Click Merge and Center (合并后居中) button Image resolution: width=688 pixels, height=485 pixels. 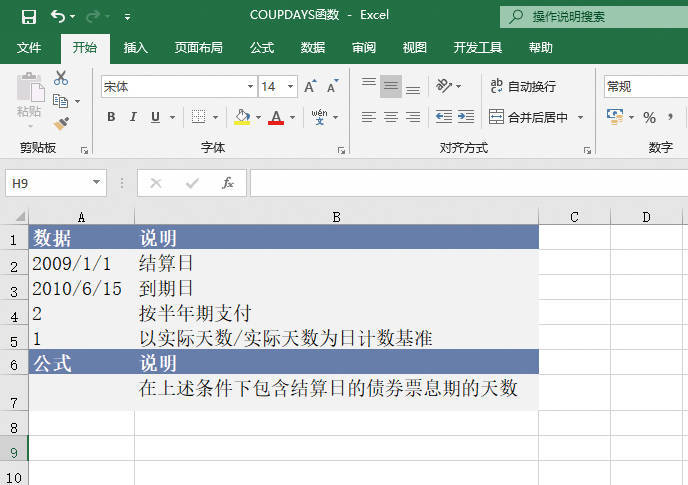528,117
